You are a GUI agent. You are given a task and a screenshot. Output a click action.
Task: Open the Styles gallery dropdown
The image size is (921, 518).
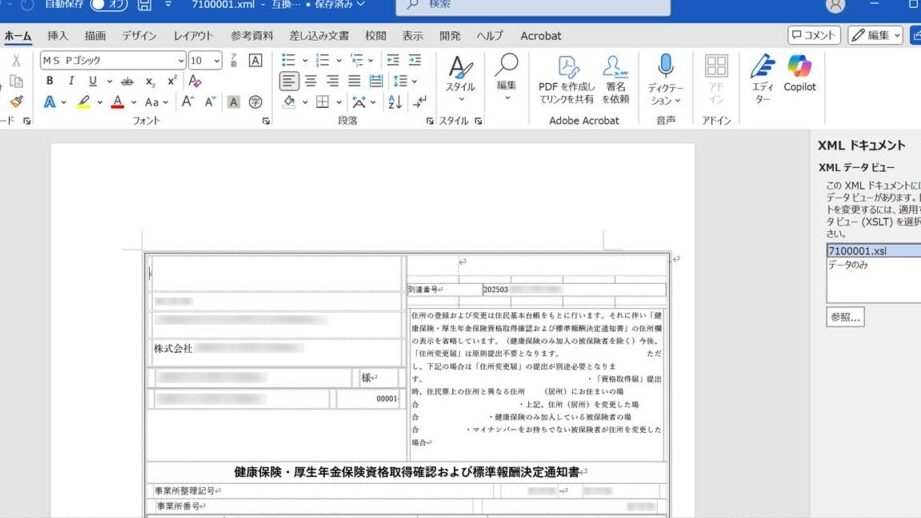(460, 76)
